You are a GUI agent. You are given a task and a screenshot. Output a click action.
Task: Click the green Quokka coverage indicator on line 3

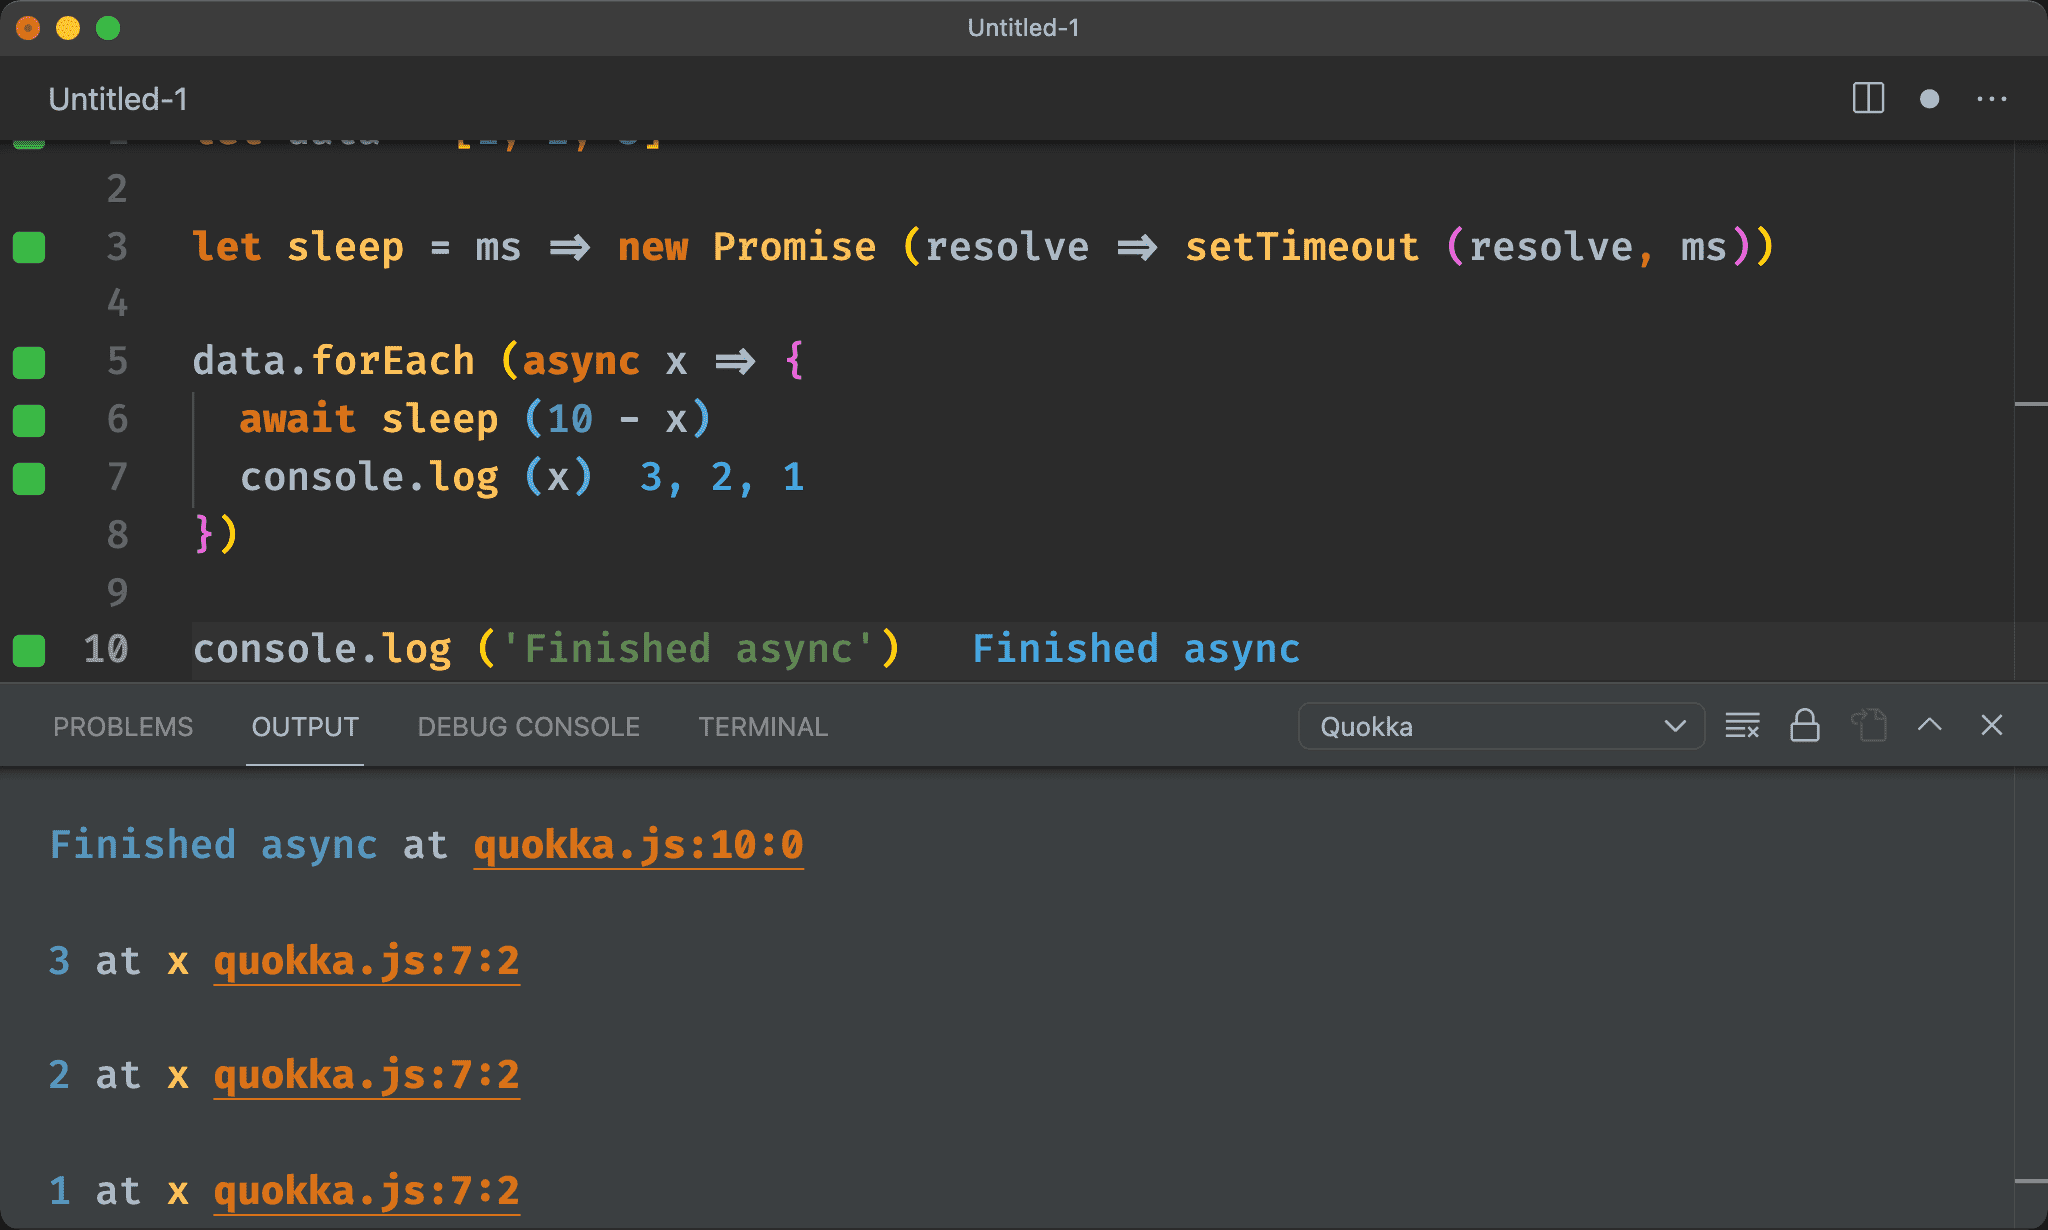(29, 247)
